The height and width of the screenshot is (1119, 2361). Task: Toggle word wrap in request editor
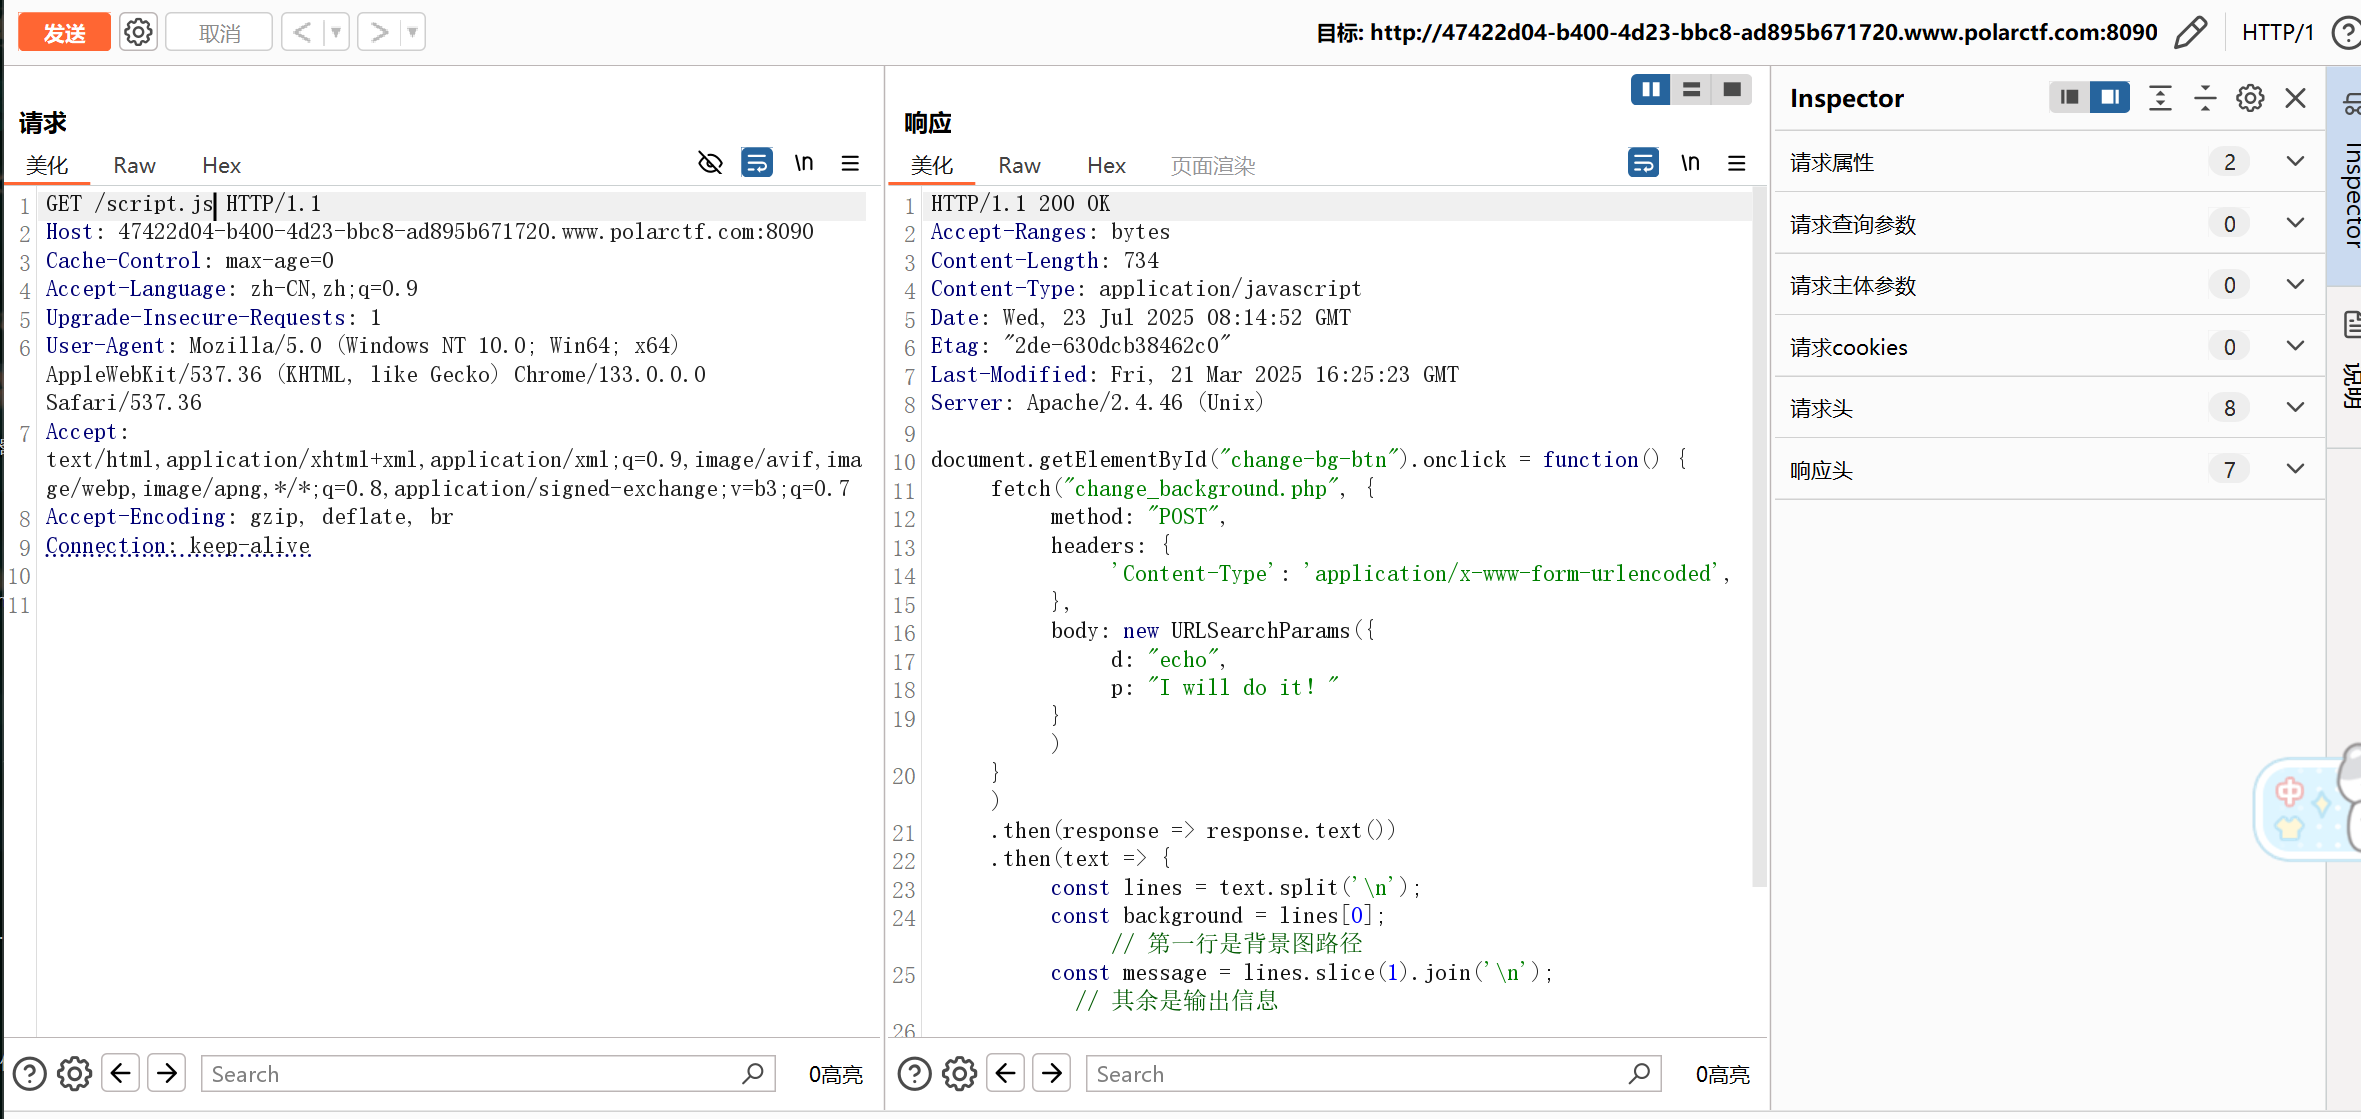click(757, 163)
